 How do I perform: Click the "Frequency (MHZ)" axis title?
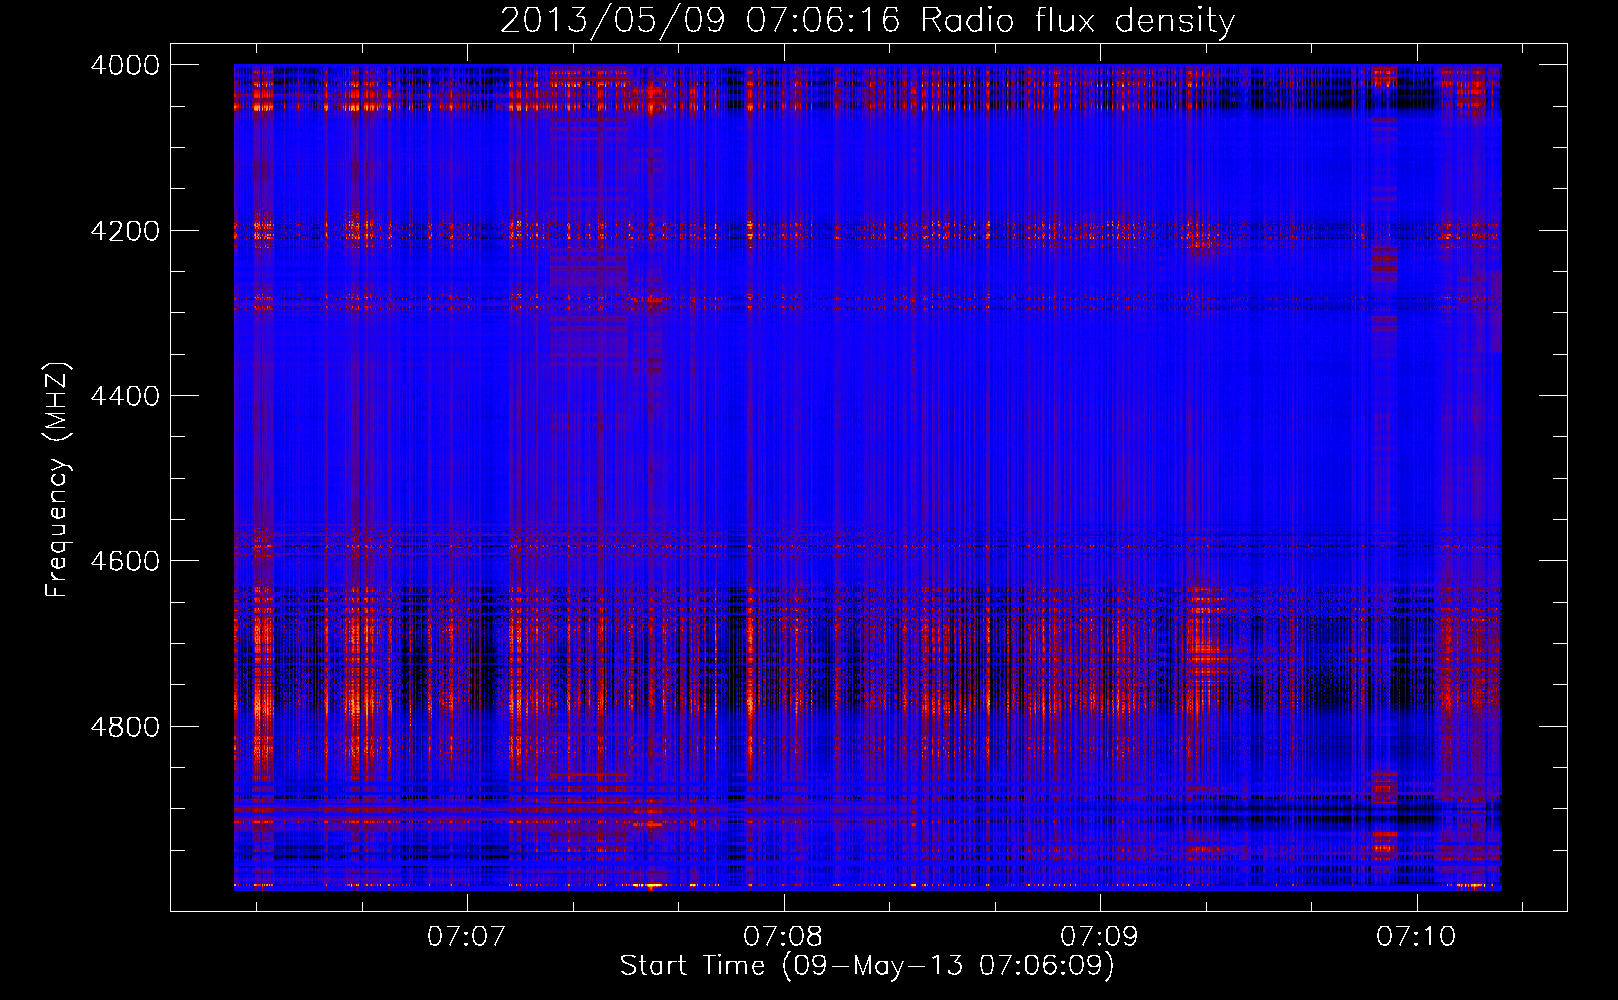[58, 479]
